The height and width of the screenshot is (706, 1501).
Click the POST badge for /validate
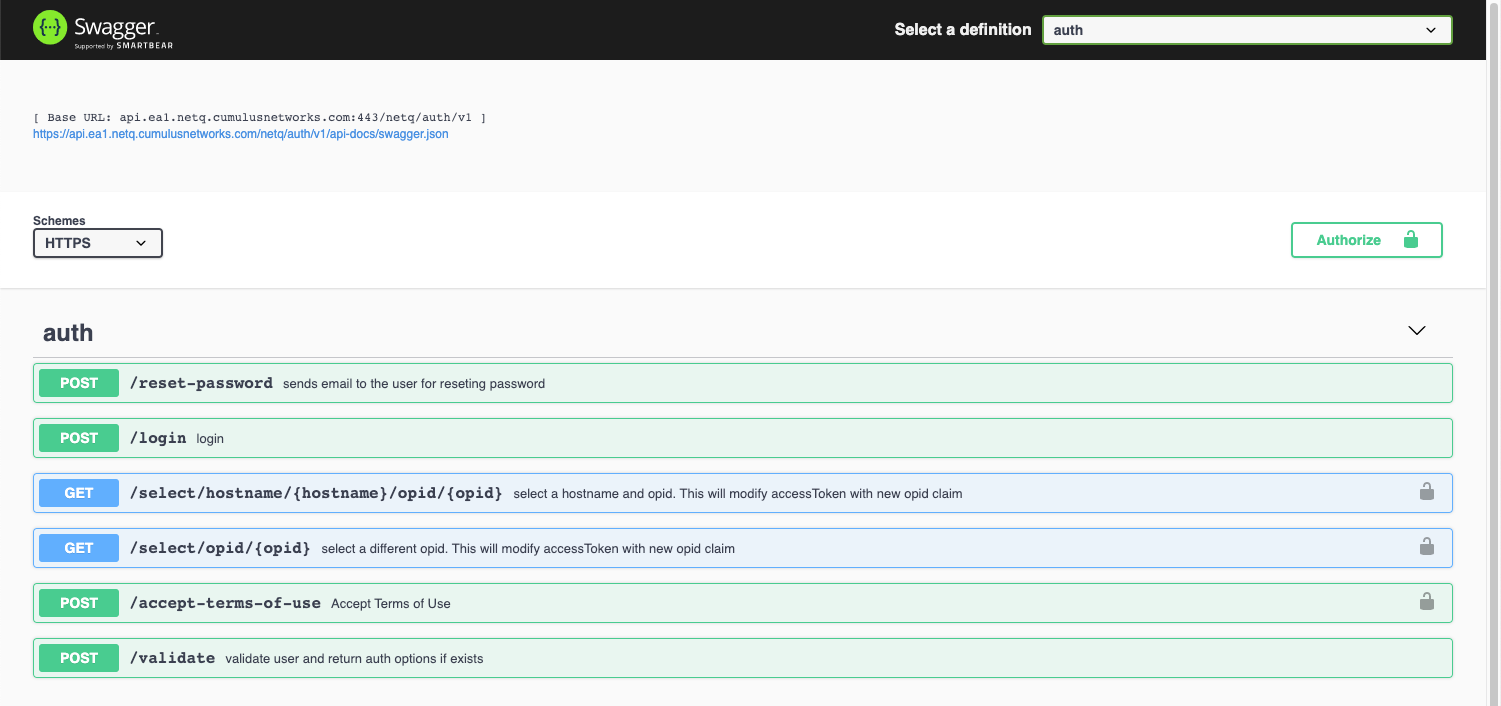[x=79, y=658]
